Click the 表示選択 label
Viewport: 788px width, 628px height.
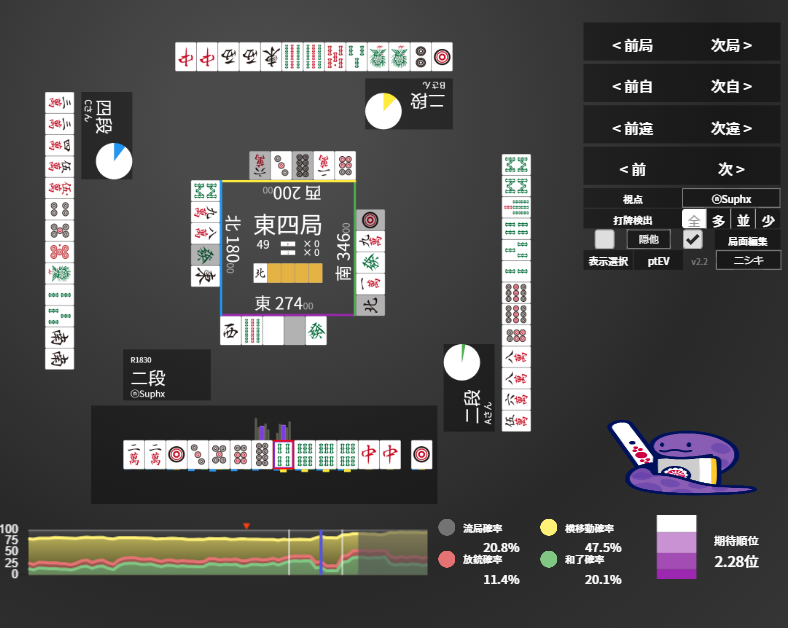[x=608, y=261]
